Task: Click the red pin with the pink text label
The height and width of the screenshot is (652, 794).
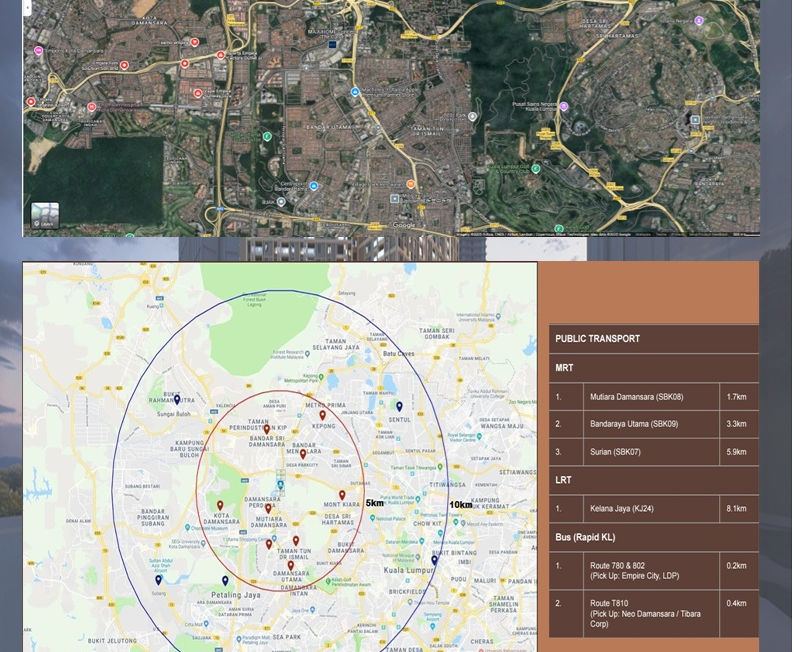Action: coord(92,107)
